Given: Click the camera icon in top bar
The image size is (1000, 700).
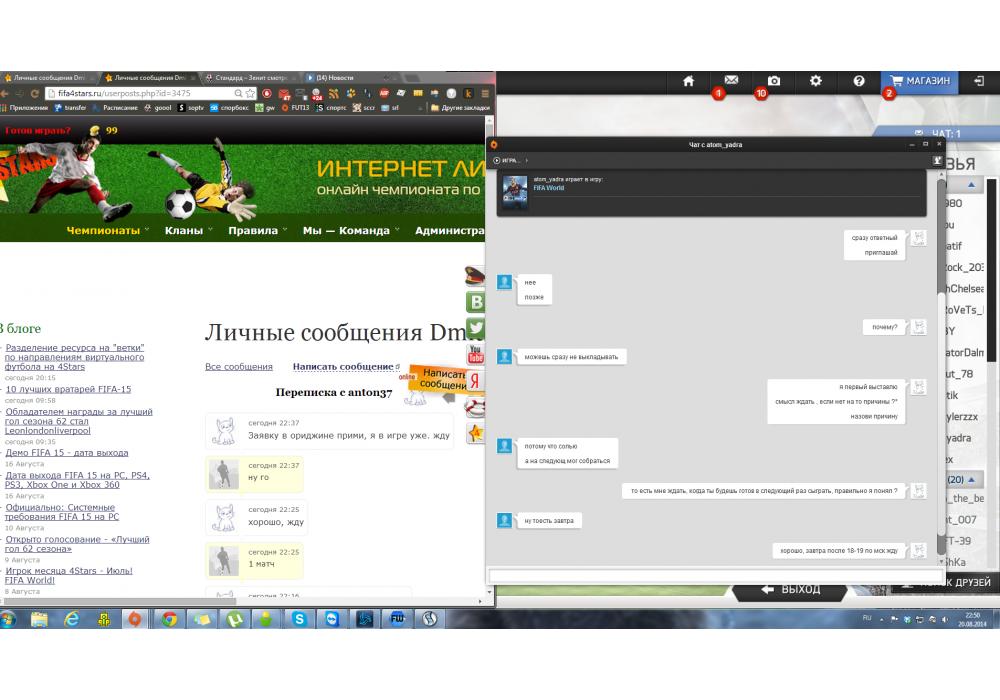Looking at the screenshot, I should click(x=773, y=81).
